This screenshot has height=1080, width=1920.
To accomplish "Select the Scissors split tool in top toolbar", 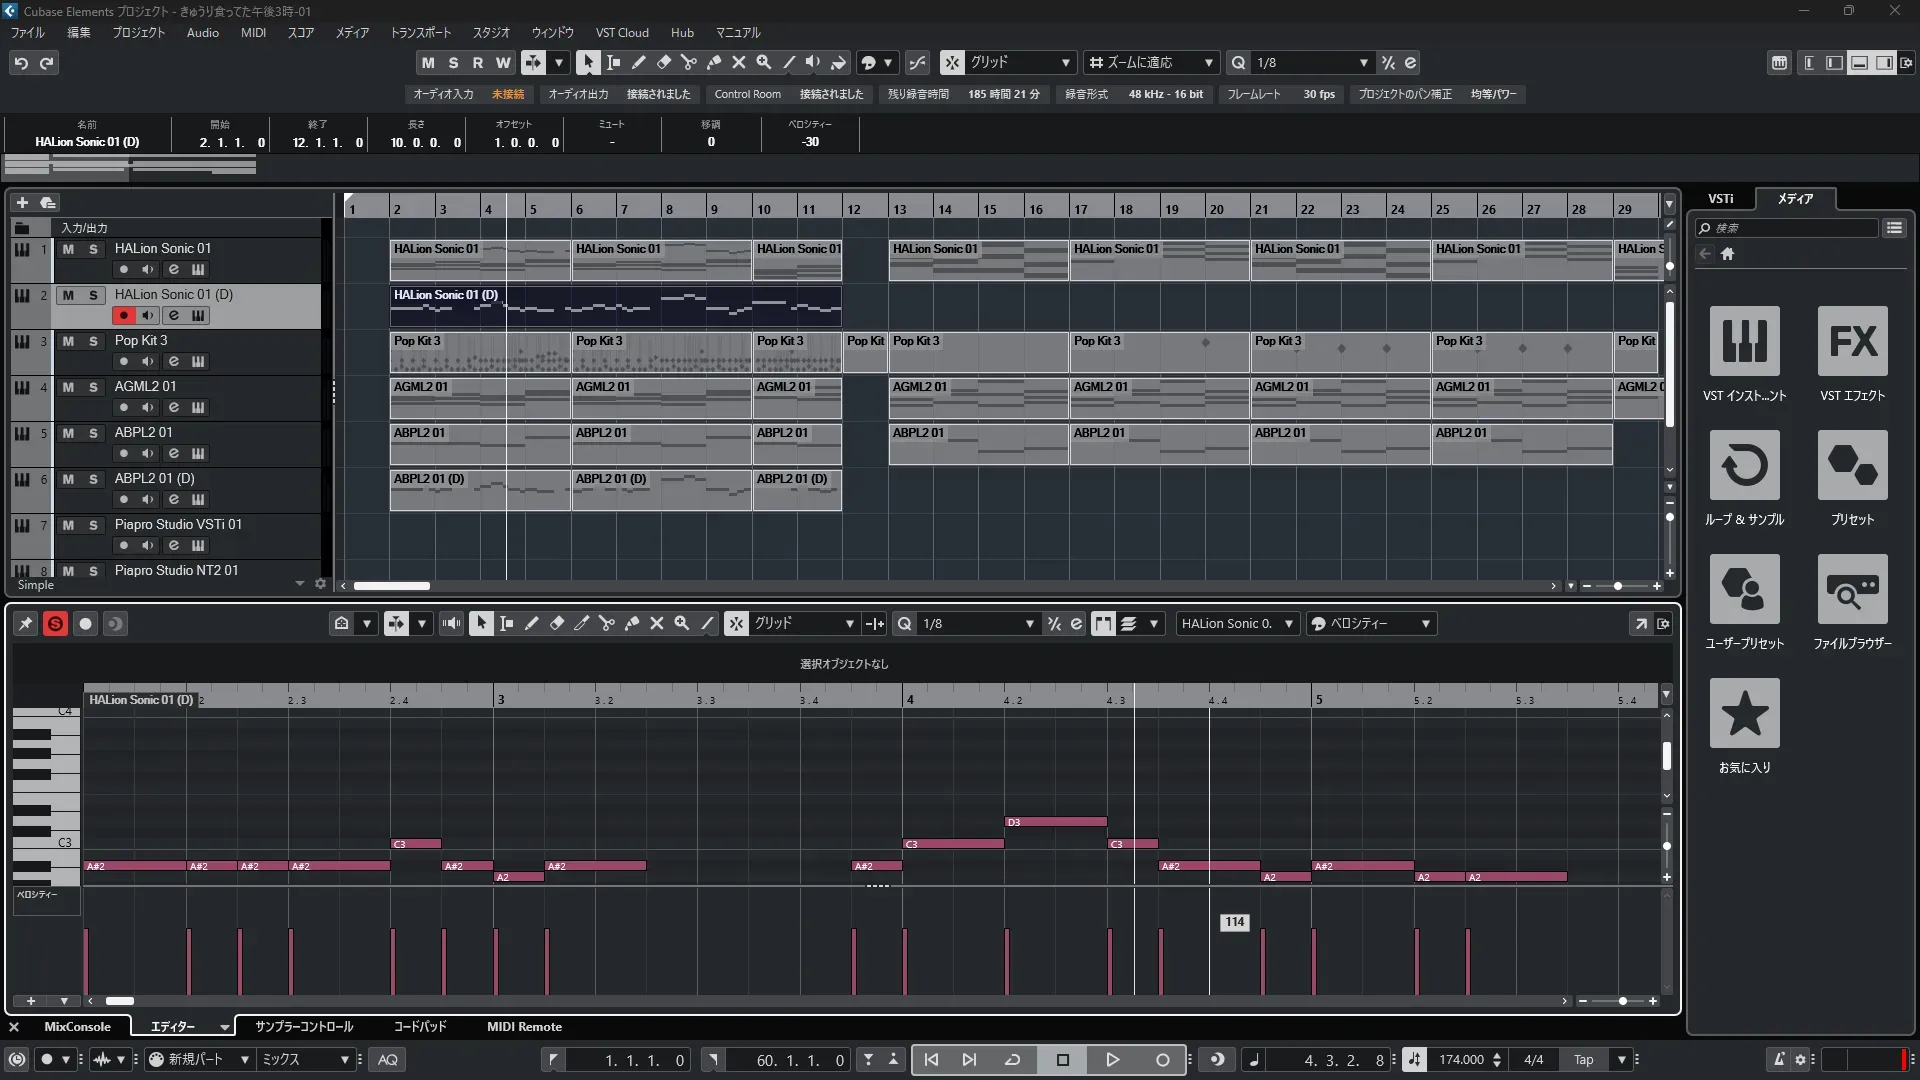I will (688, 62).
